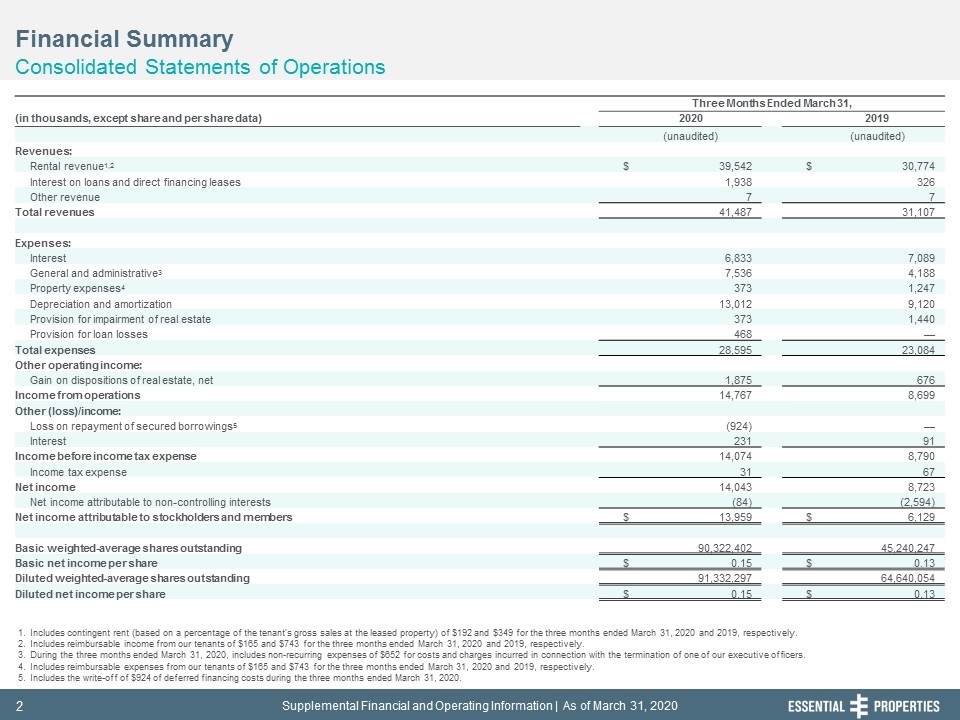The image size is (960, 720).
Task: Select 'General and administrative' row label
Action: (96, 273)
